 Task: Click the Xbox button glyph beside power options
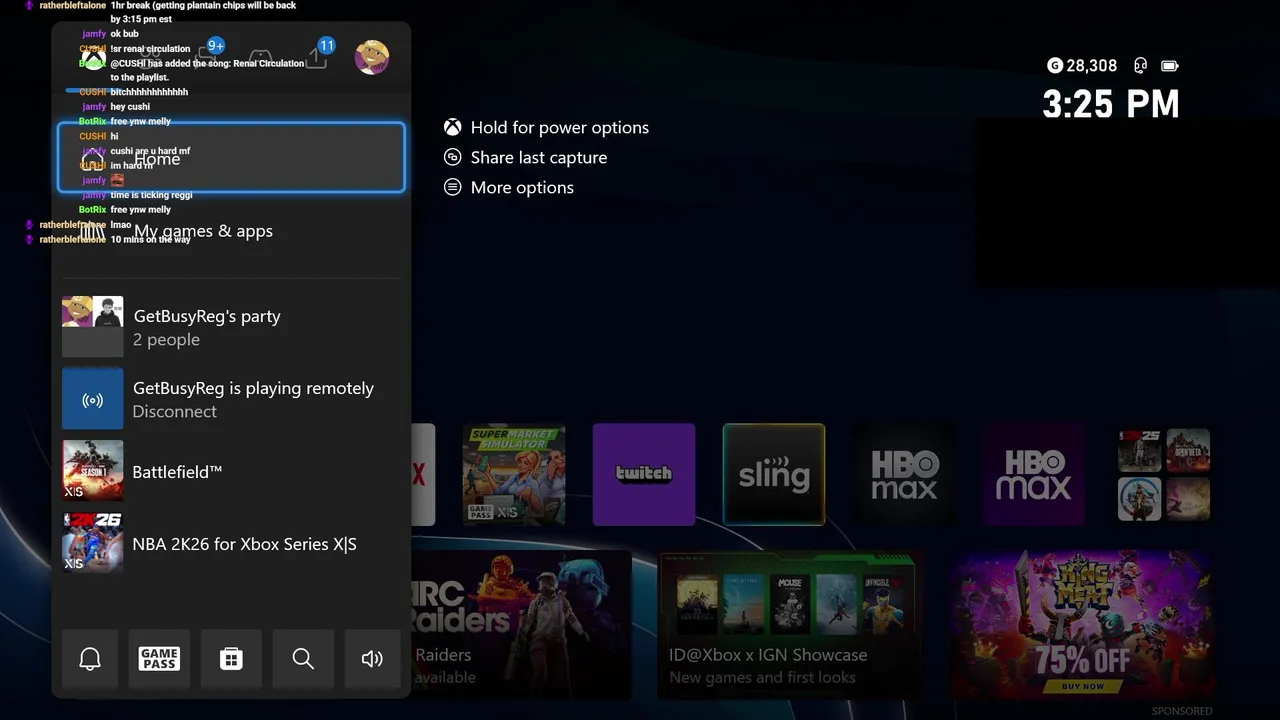click(x=453, y=127)
